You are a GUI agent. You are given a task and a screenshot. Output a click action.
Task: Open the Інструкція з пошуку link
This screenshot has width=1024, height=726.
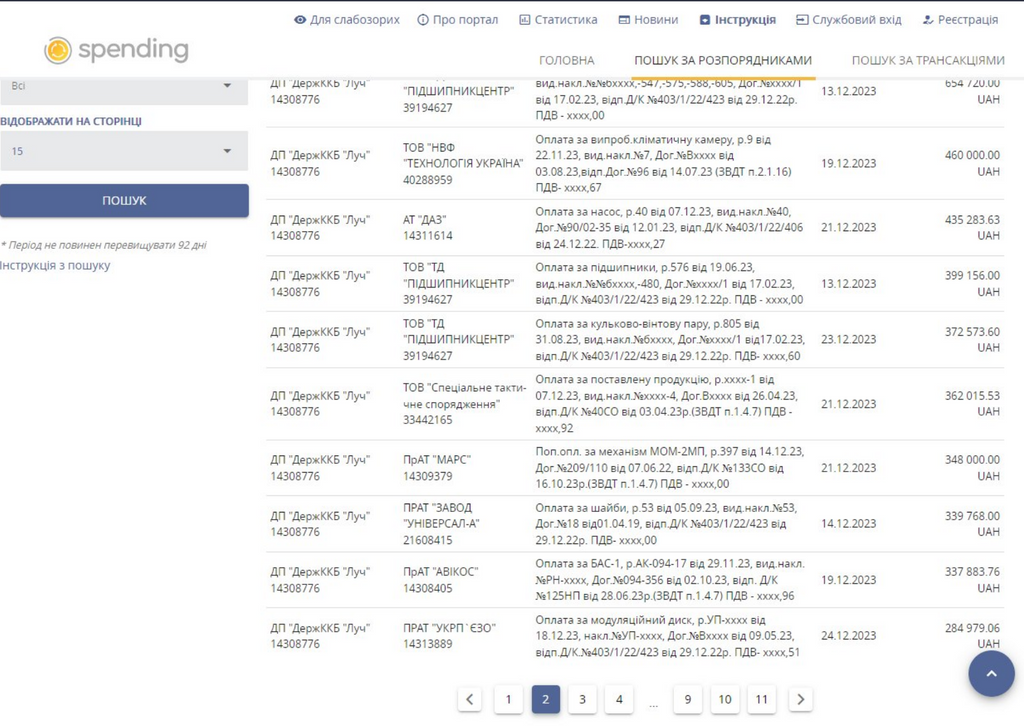pos(55,266)
